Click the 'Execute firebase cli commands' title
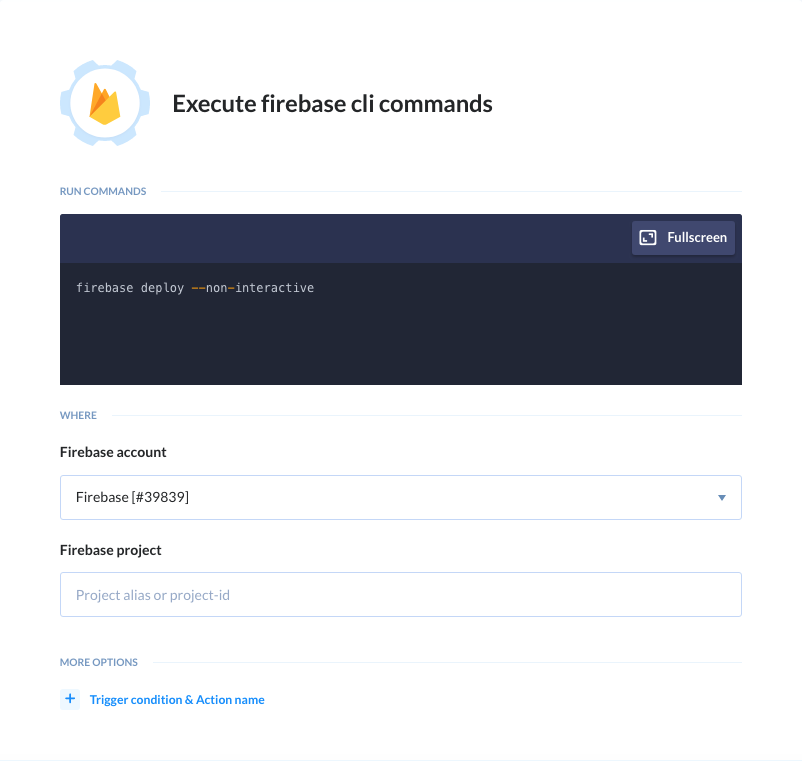 (x=332, y=104)
